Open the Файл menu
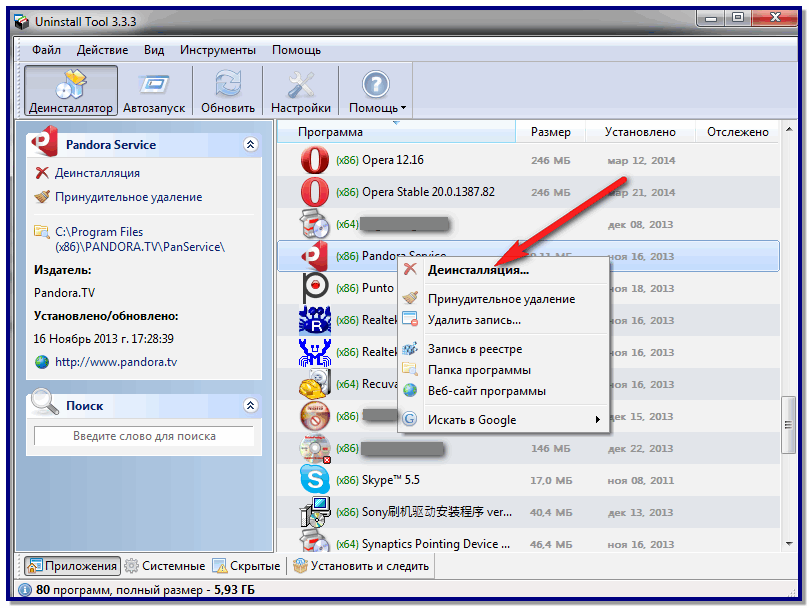Image resolution: width=809 pixels, height=608 pixels. point(46,50)
